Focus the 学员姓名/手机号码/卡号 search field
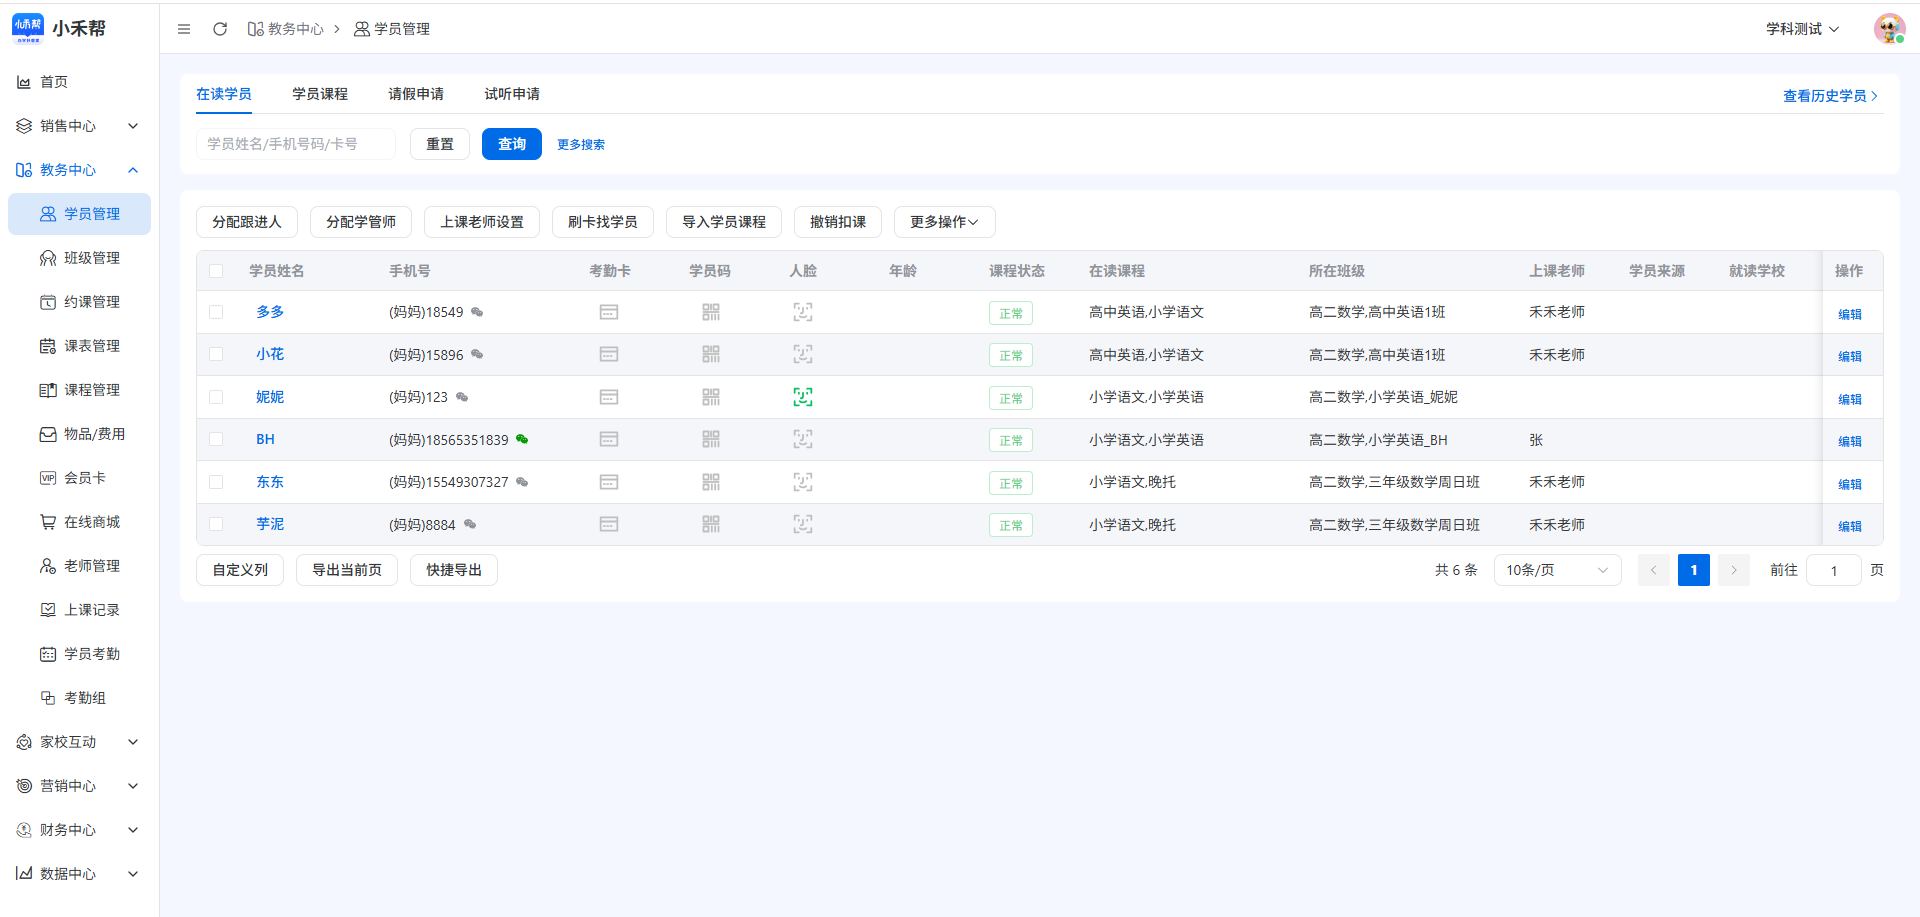Viewport: 1920px width, 917px height. pyautogui.click(x=296, y=144)
